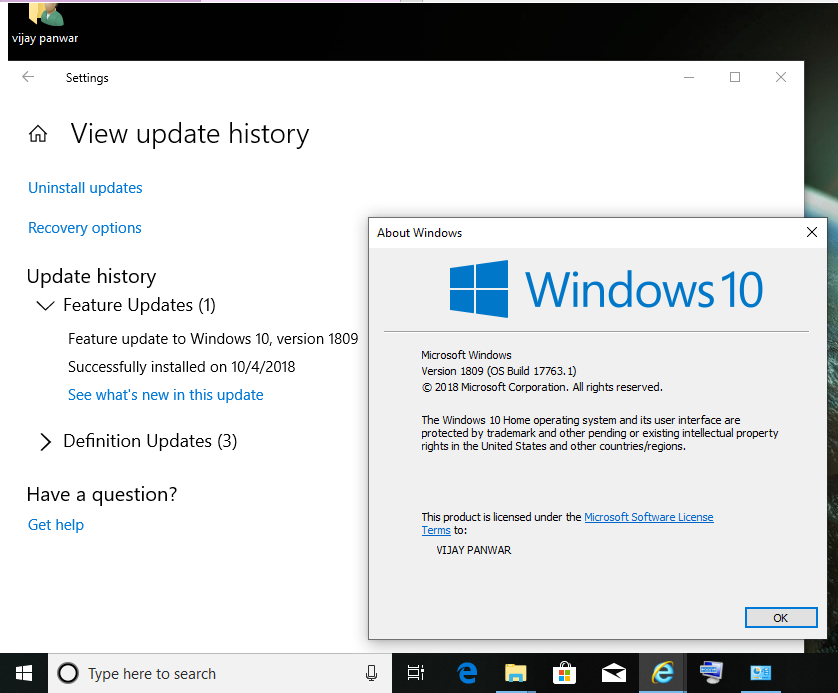
Task: Open Settings home via house icon
Action: (x=37, y=134)
